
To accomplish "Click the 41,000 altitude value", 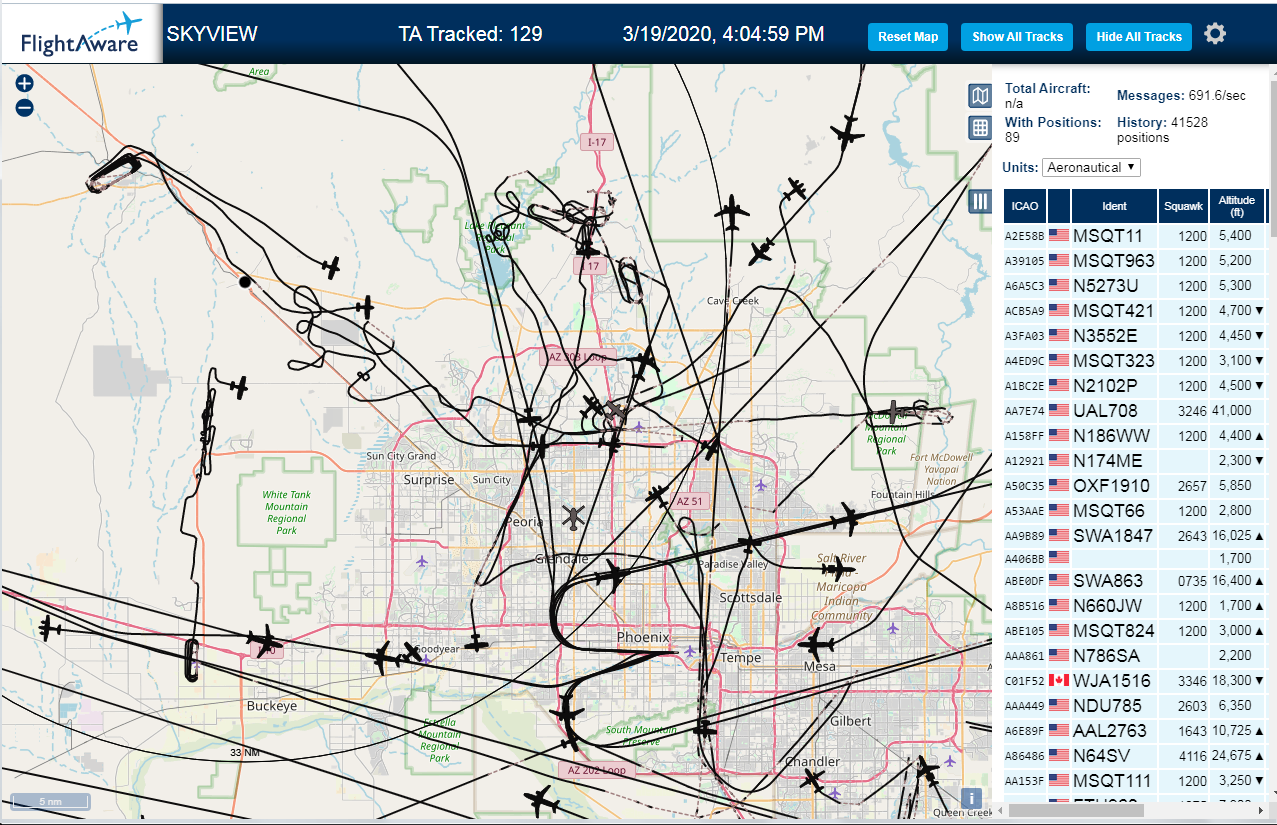I will pos(1232,411).
